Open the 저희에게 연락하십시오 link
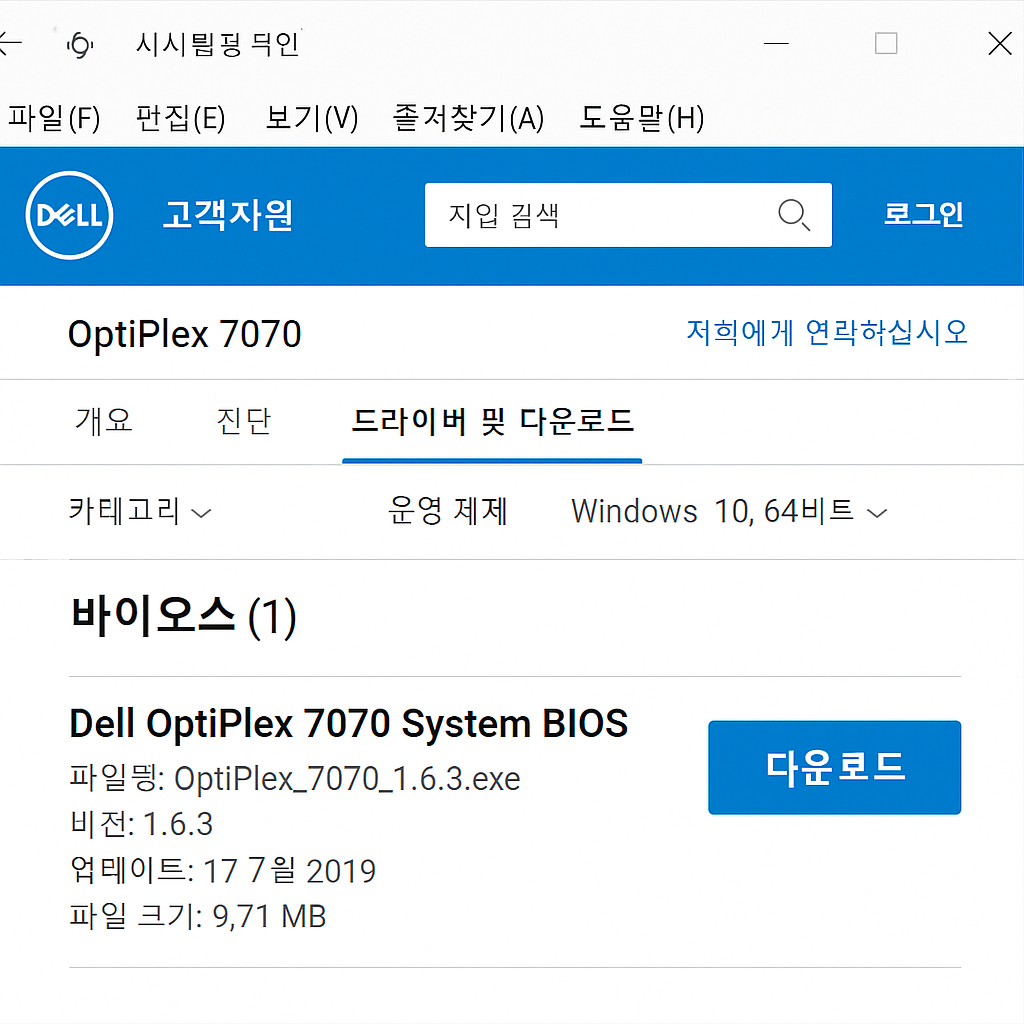This screenshot has height=1024, width=1024. pyautogui.click(x=827, y=332)
